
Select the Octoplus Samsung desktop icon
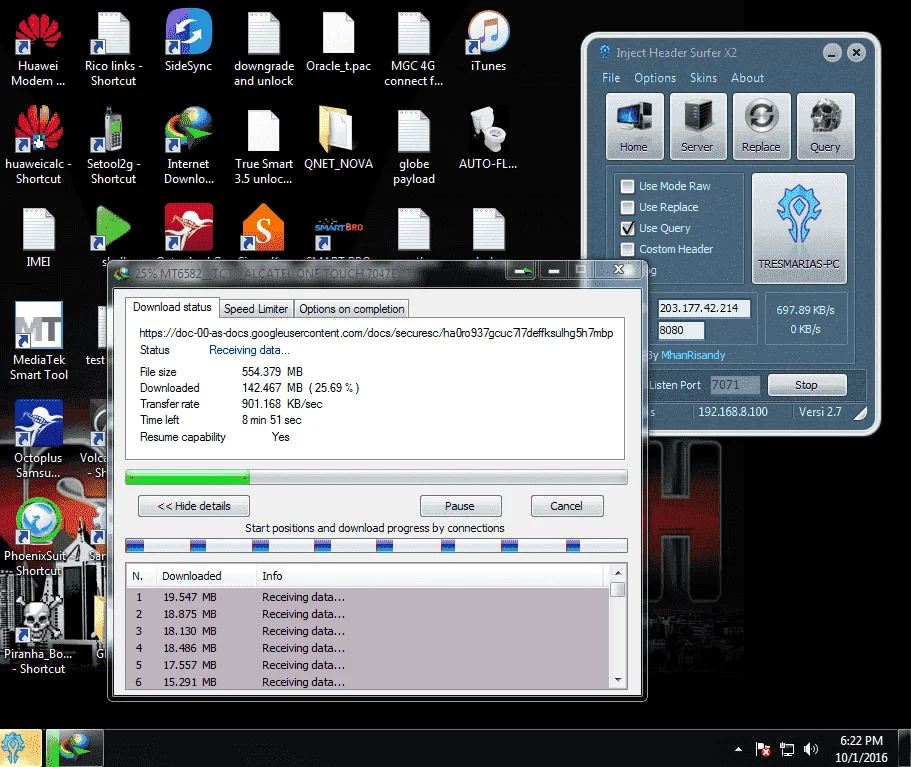pyautogui.click(x=38, y=439)
